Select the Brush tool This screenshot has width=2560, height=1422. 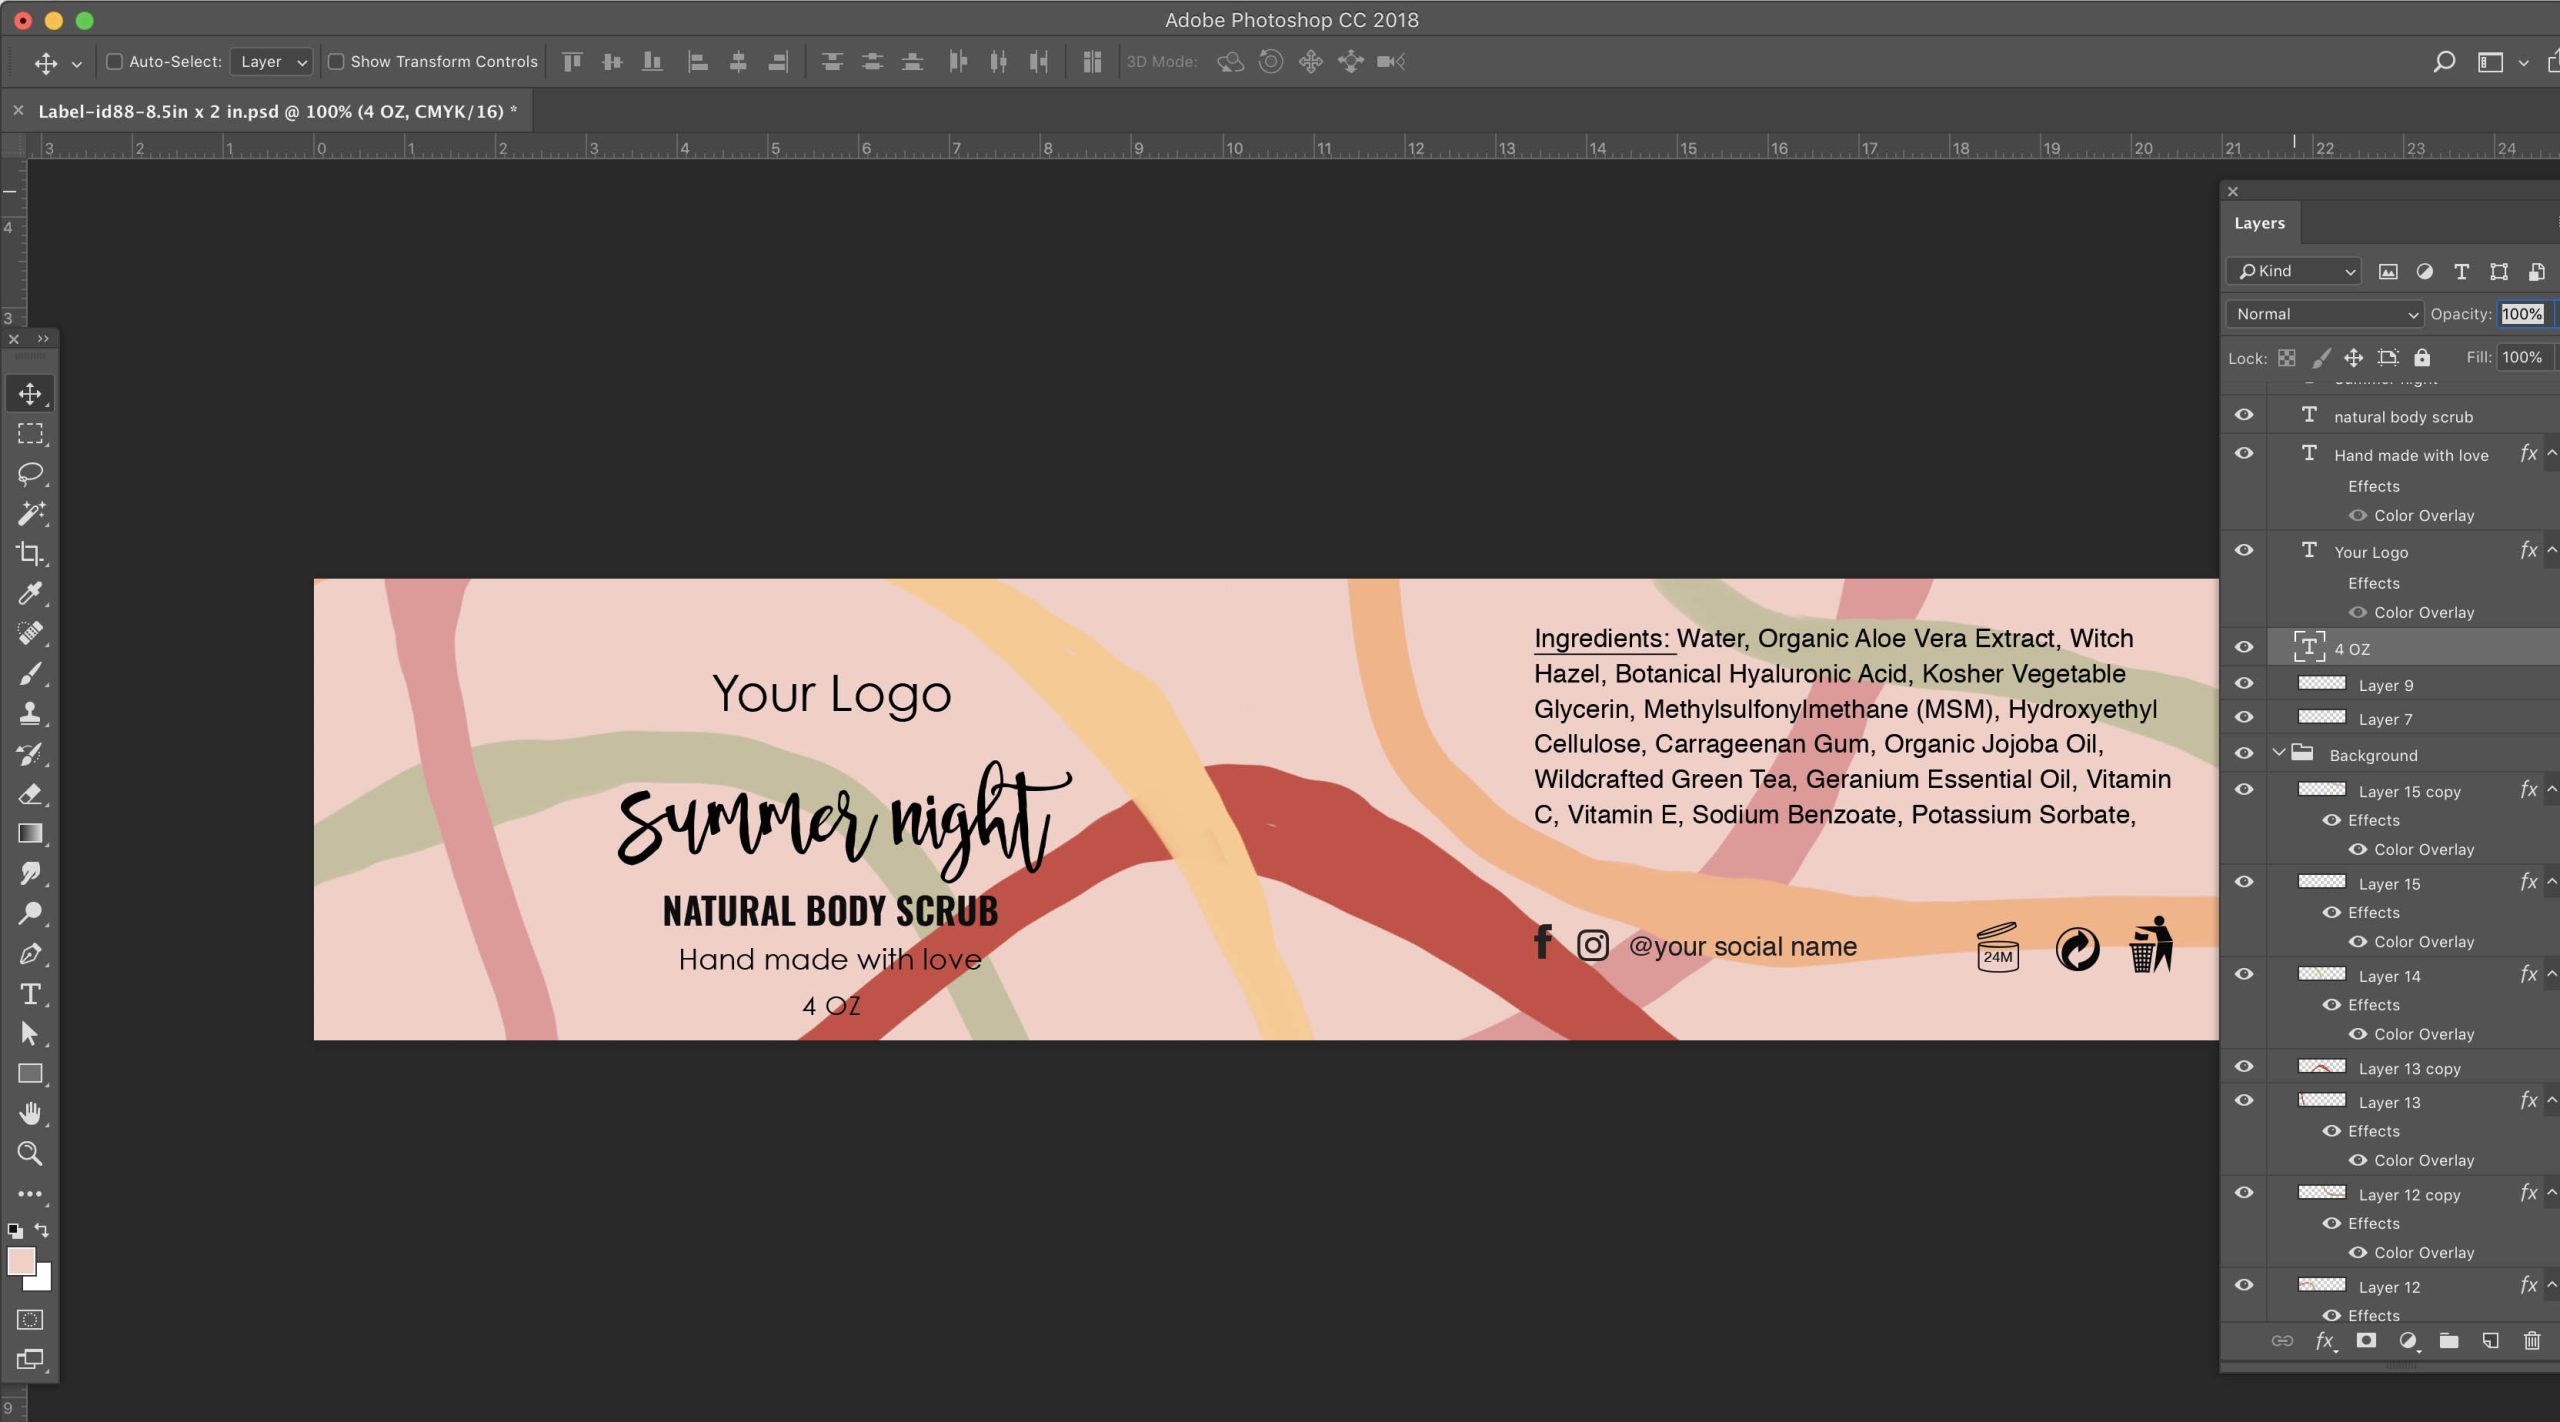[30, 674]
